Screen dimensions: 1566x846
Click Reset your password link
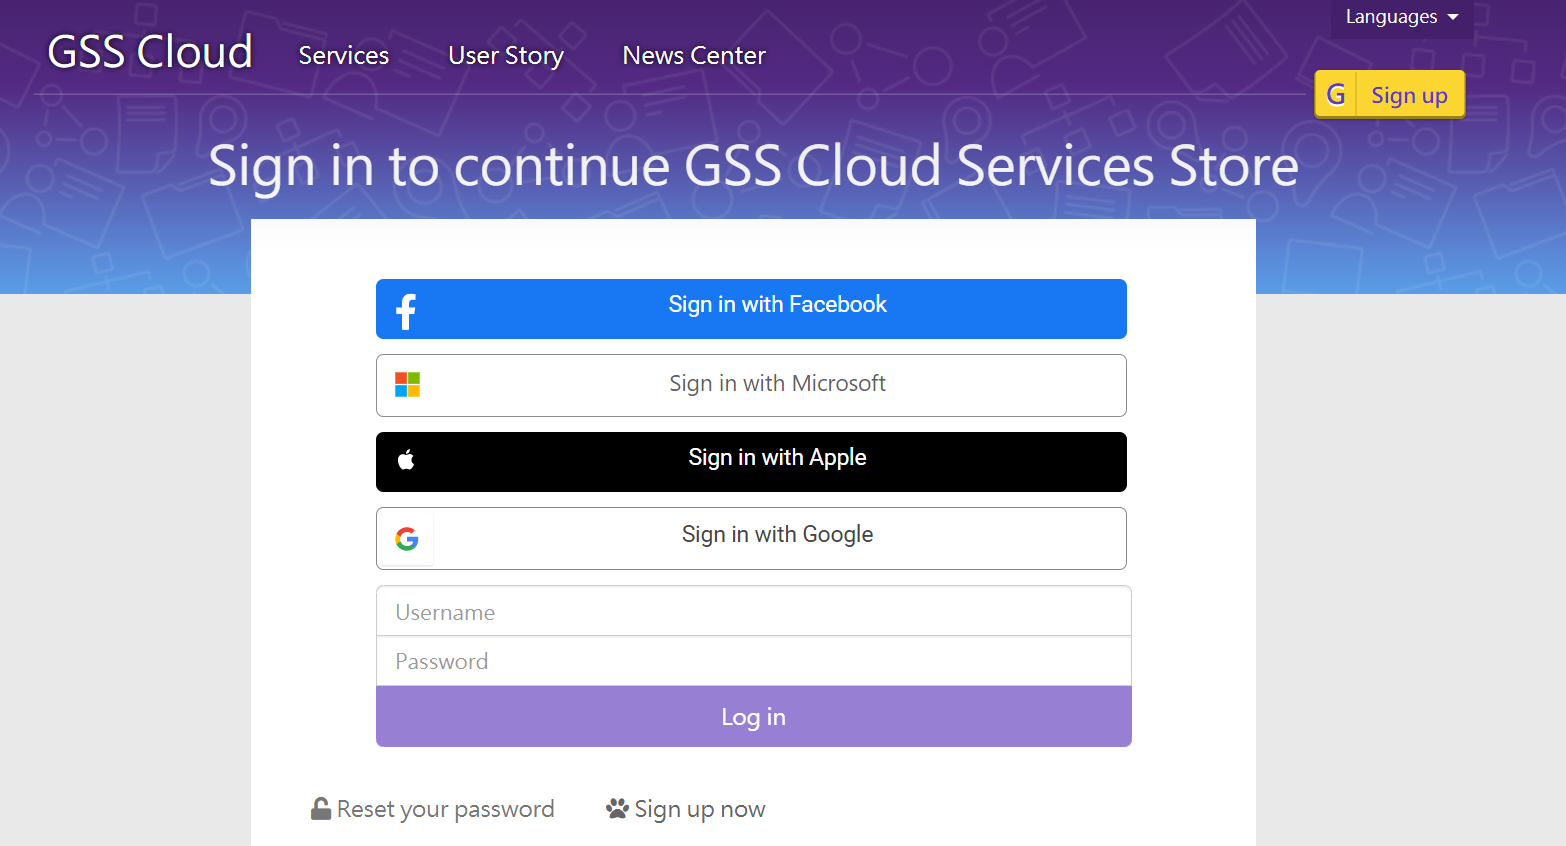pos(445,809)
